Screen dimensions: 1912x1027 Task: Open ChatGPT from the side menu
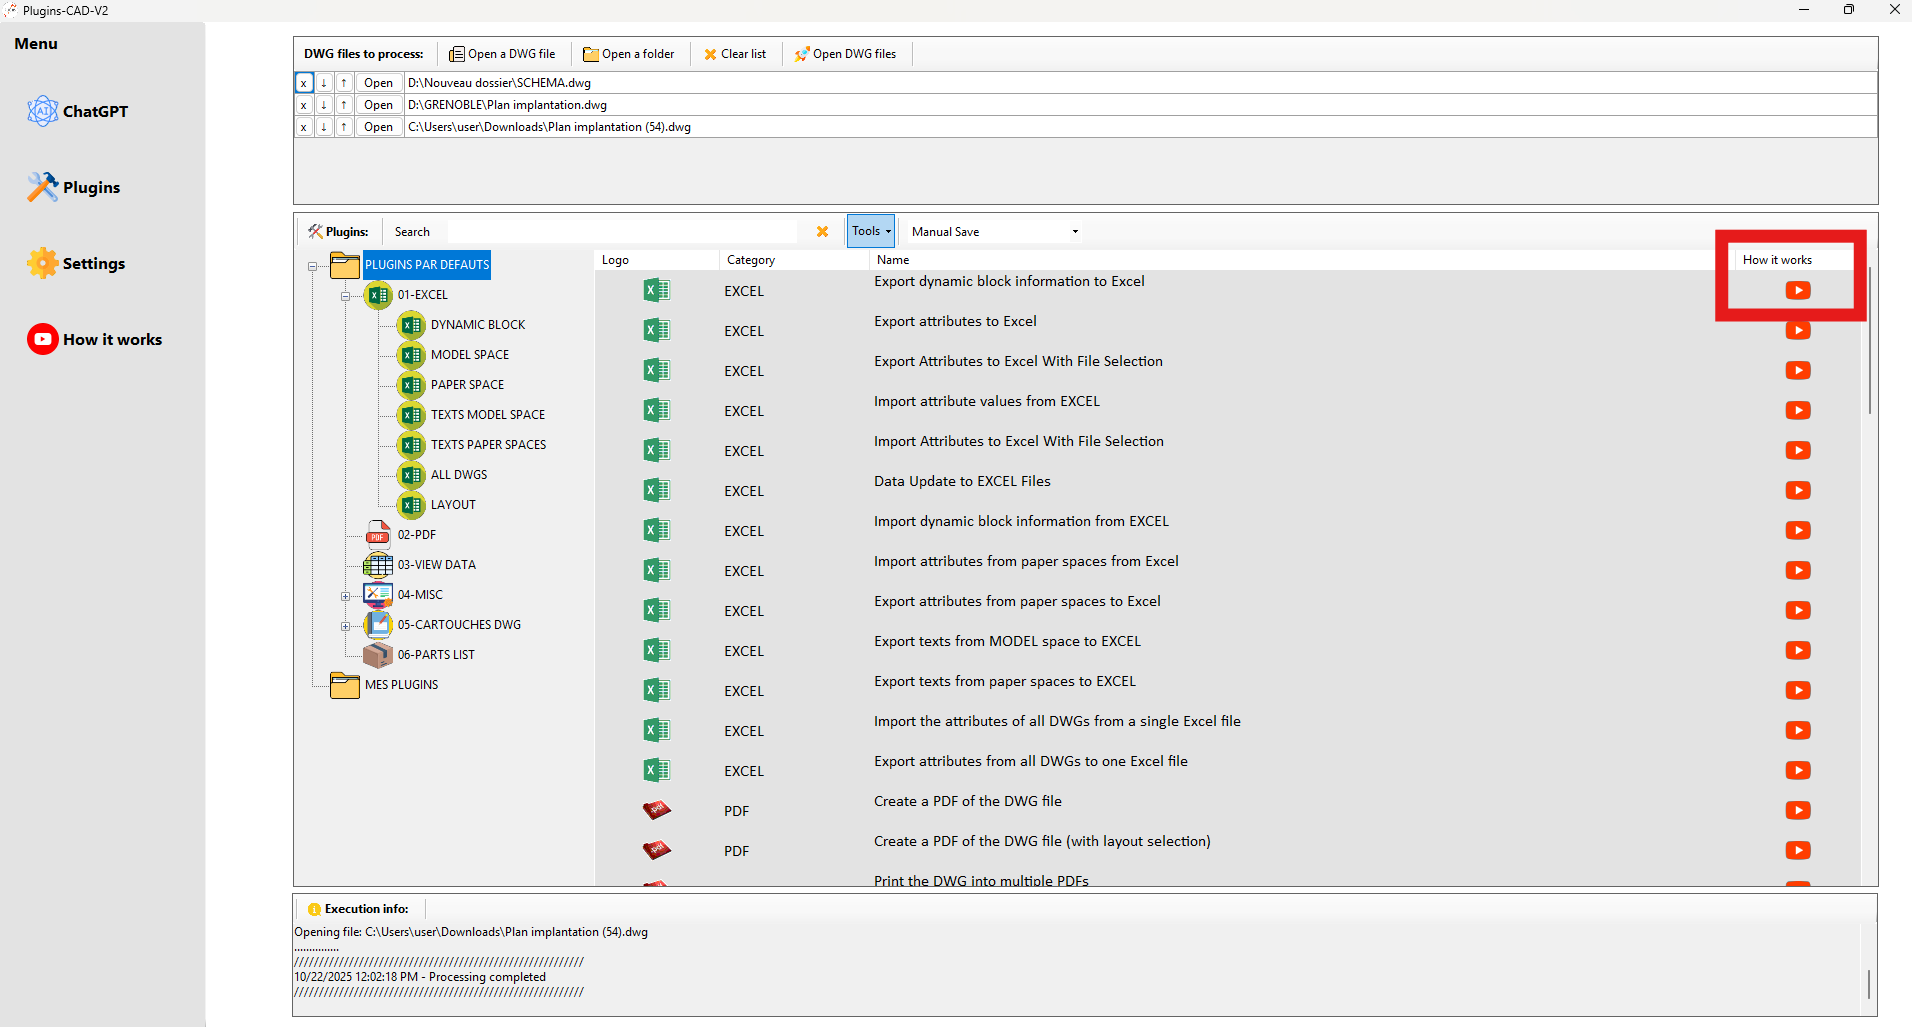[x=78, y=111]
